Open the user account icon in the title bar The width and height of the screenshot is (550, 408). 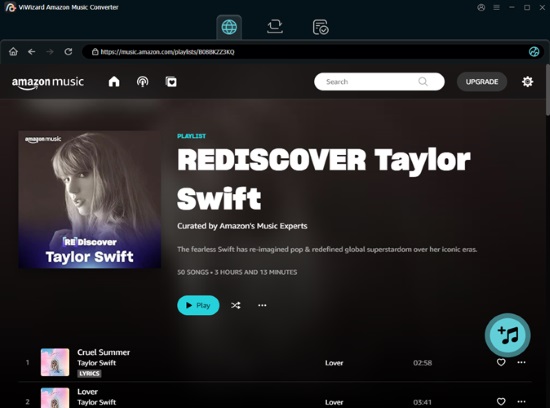[x=481, y=7]
